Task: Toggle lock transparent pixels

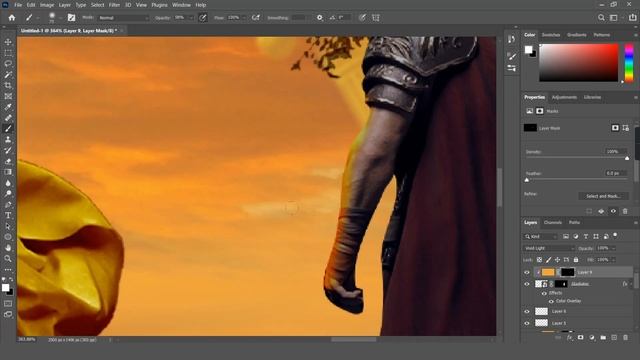Action: point(539,260)
